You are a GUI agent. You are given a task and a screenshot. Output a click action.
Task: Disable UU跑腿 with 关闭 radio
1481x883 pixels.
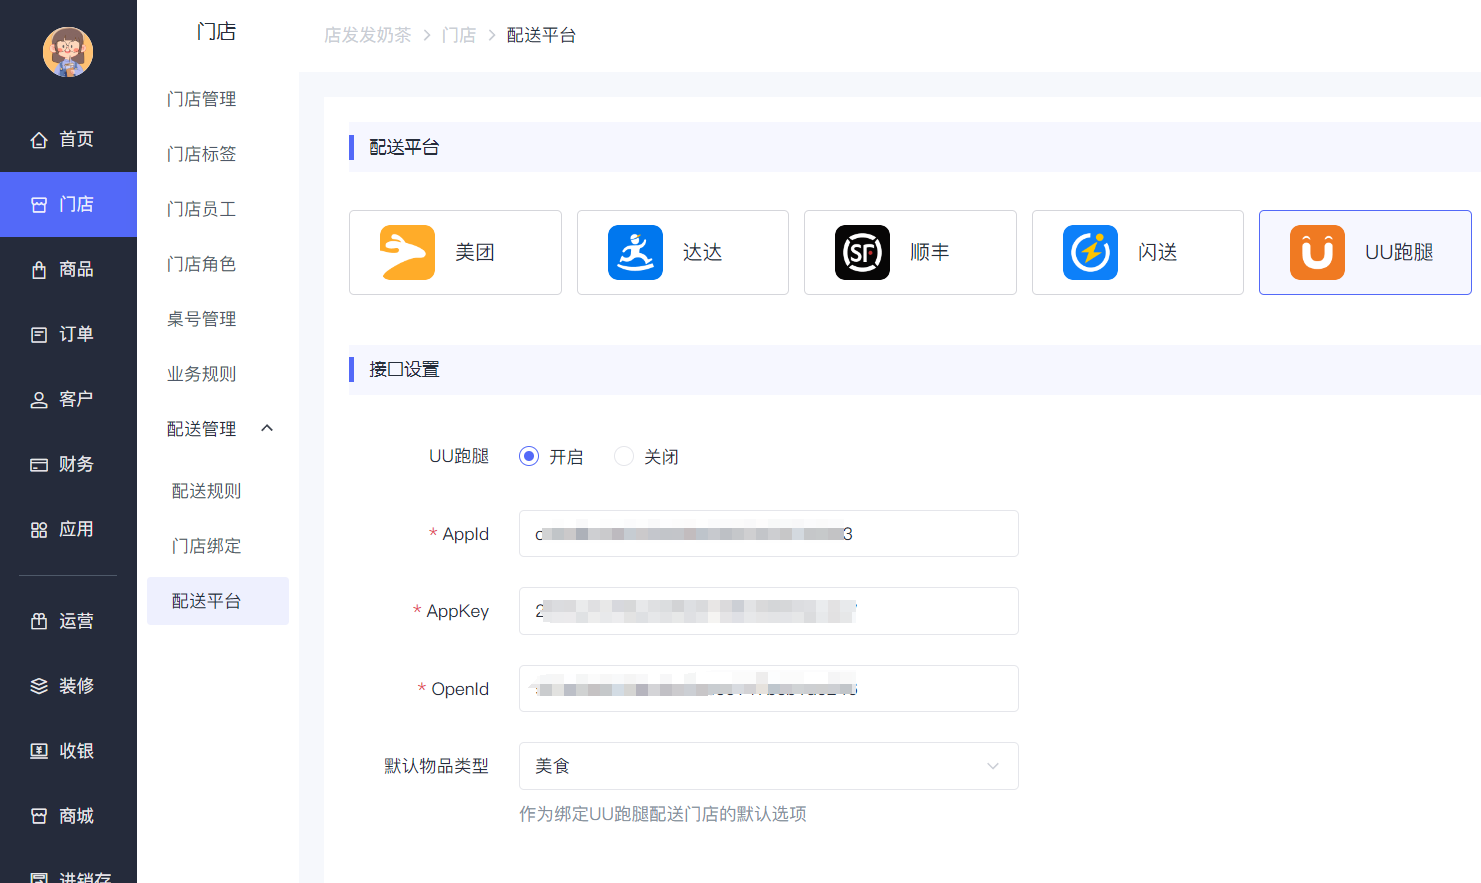(624, 456)
